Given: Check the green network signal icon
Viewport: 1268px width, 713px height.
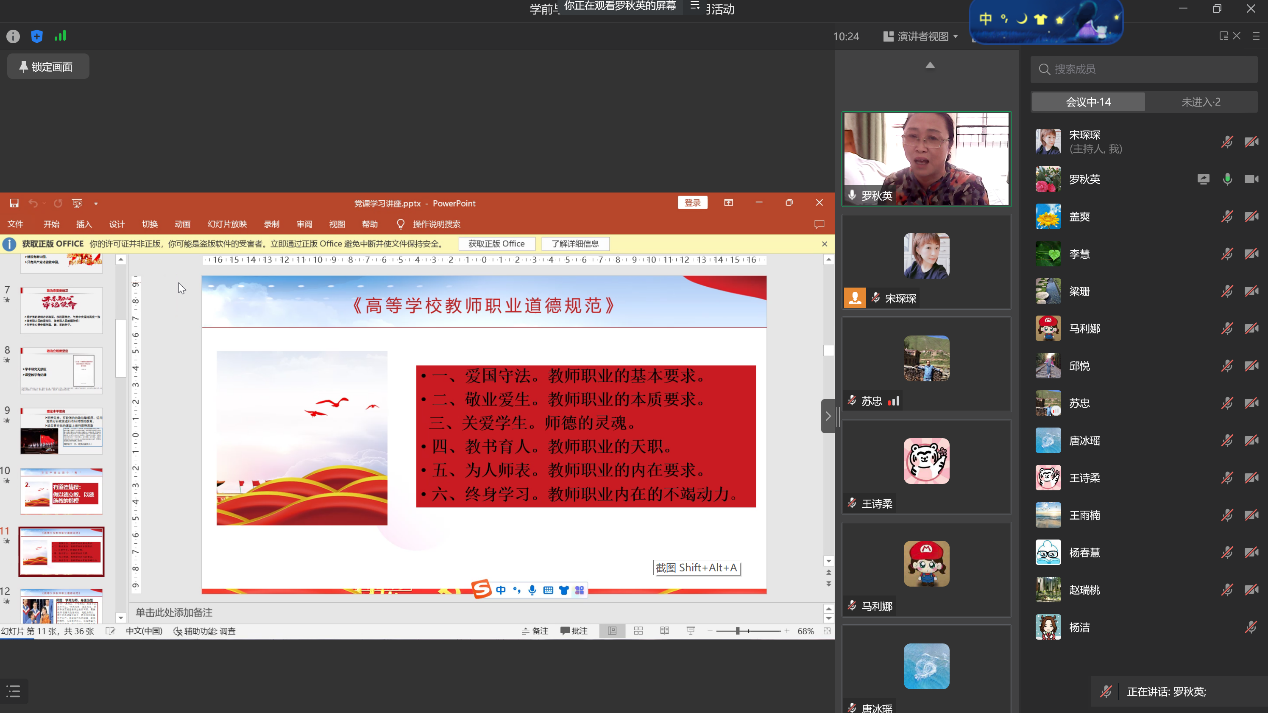Looking at the screenshot, I should click(60, 36).
